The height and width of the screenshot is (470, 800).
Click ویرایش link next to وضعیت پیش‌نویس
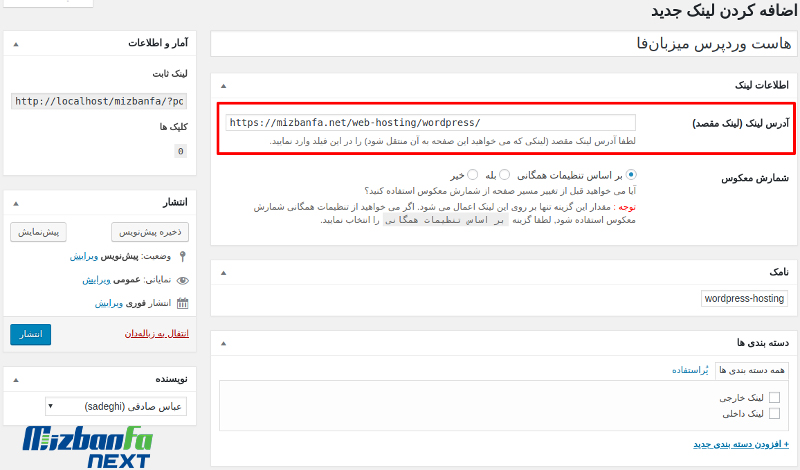pos(84,256)
